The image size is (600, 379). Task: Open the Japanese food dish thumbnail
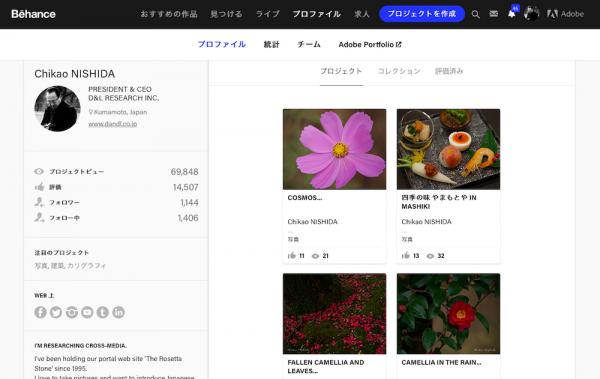[448, 149]
